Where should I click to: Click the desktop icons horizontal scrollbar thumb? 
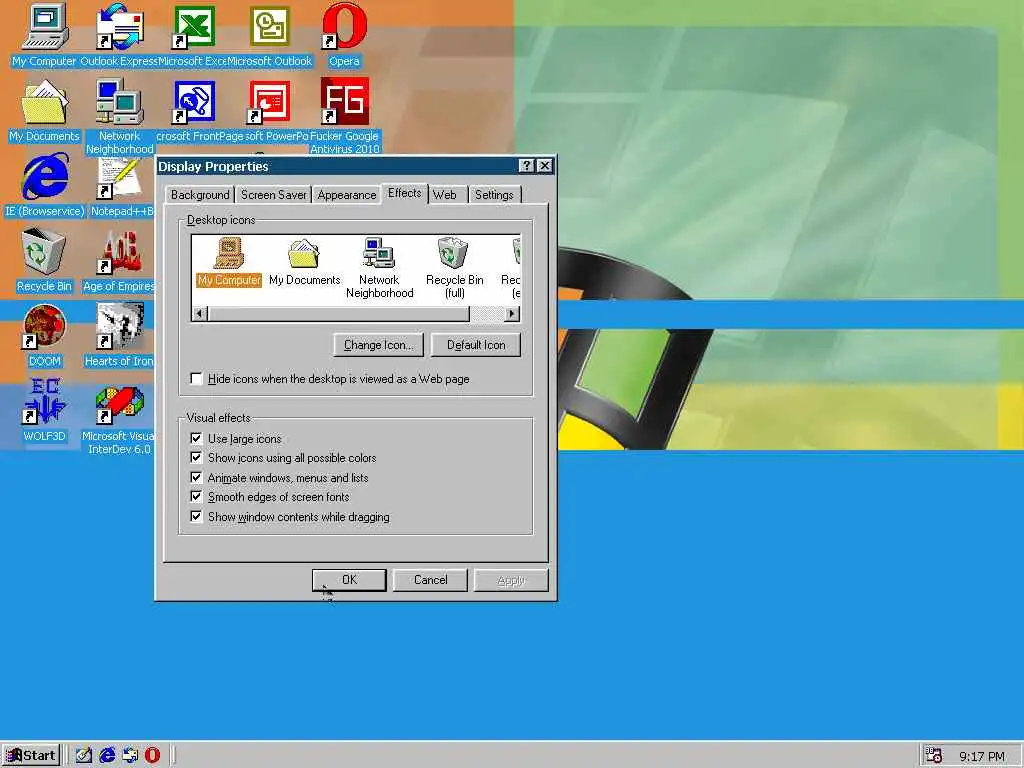pyautogui.click(x=338, y=314)
